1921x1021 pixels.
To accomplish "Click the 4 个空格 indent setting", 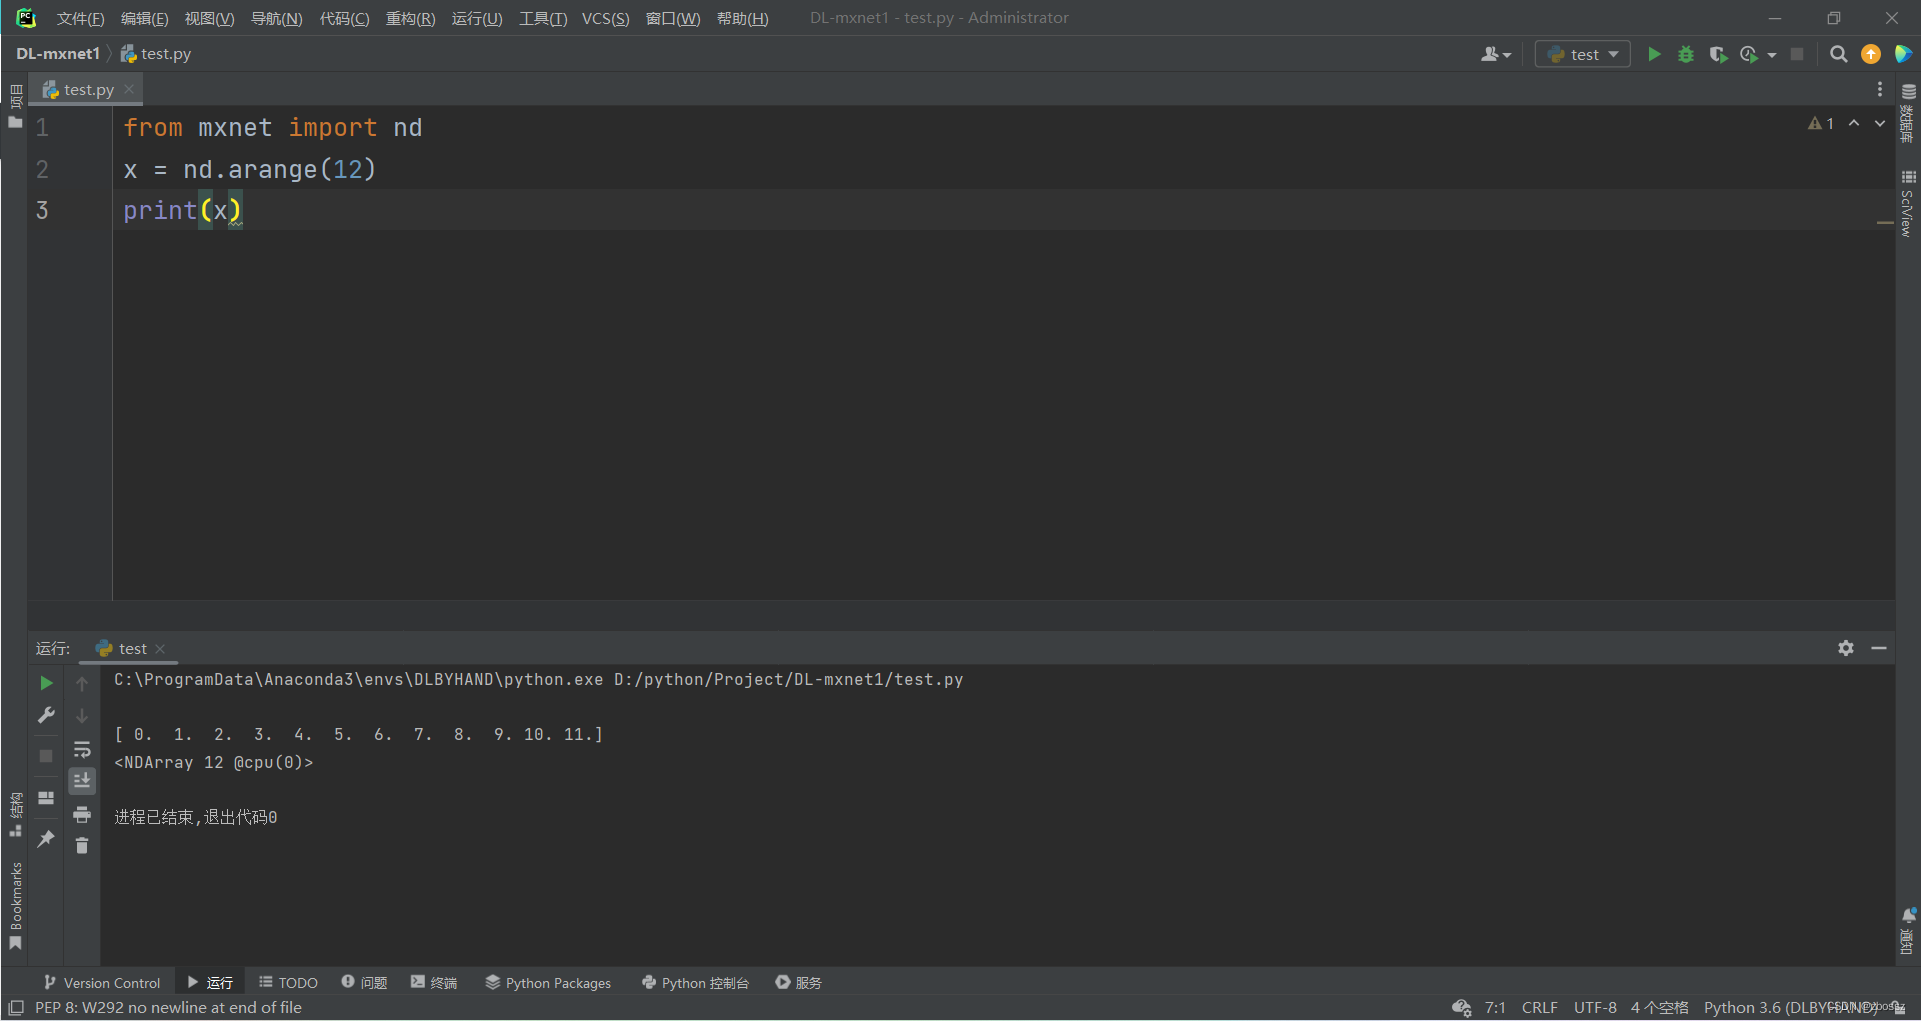I will 1659,1008.
